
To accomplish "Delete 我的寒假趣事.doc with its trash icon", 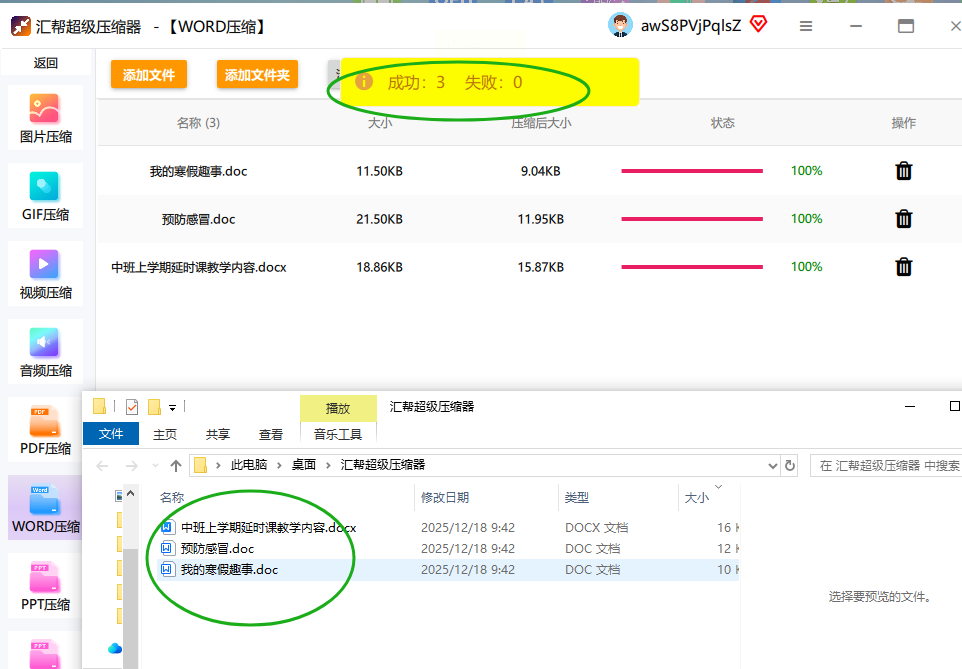I will tap(904, 171).
